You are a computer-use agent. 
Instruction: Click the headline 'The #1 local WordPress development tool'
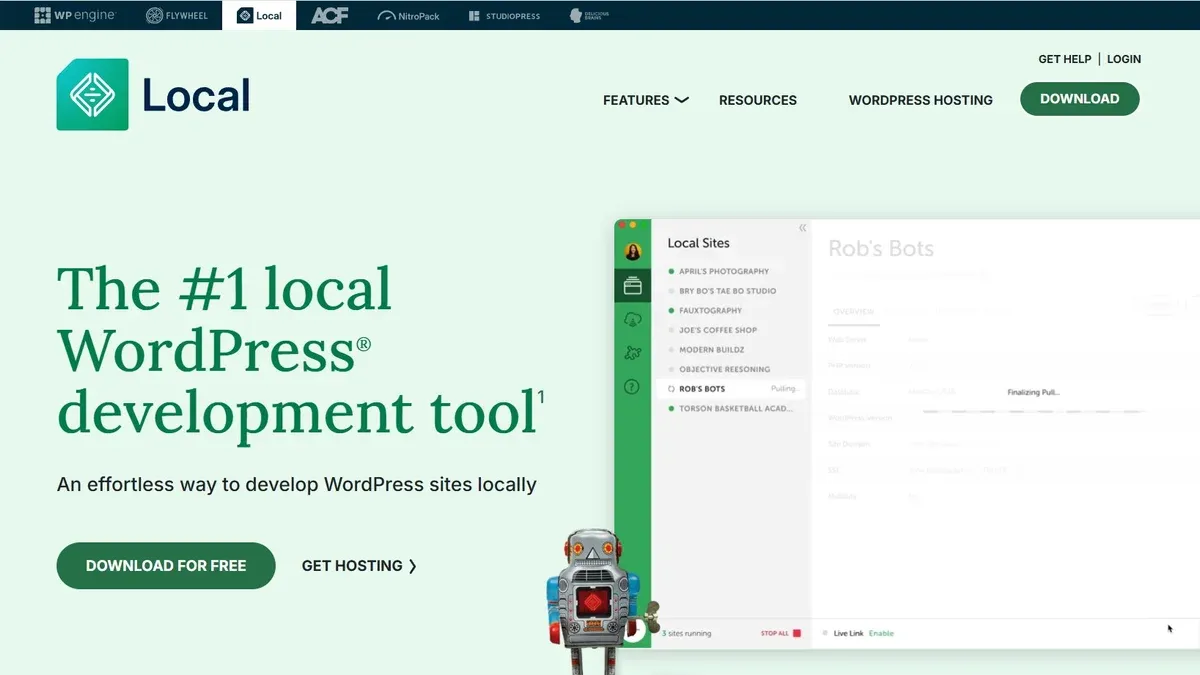300,350
